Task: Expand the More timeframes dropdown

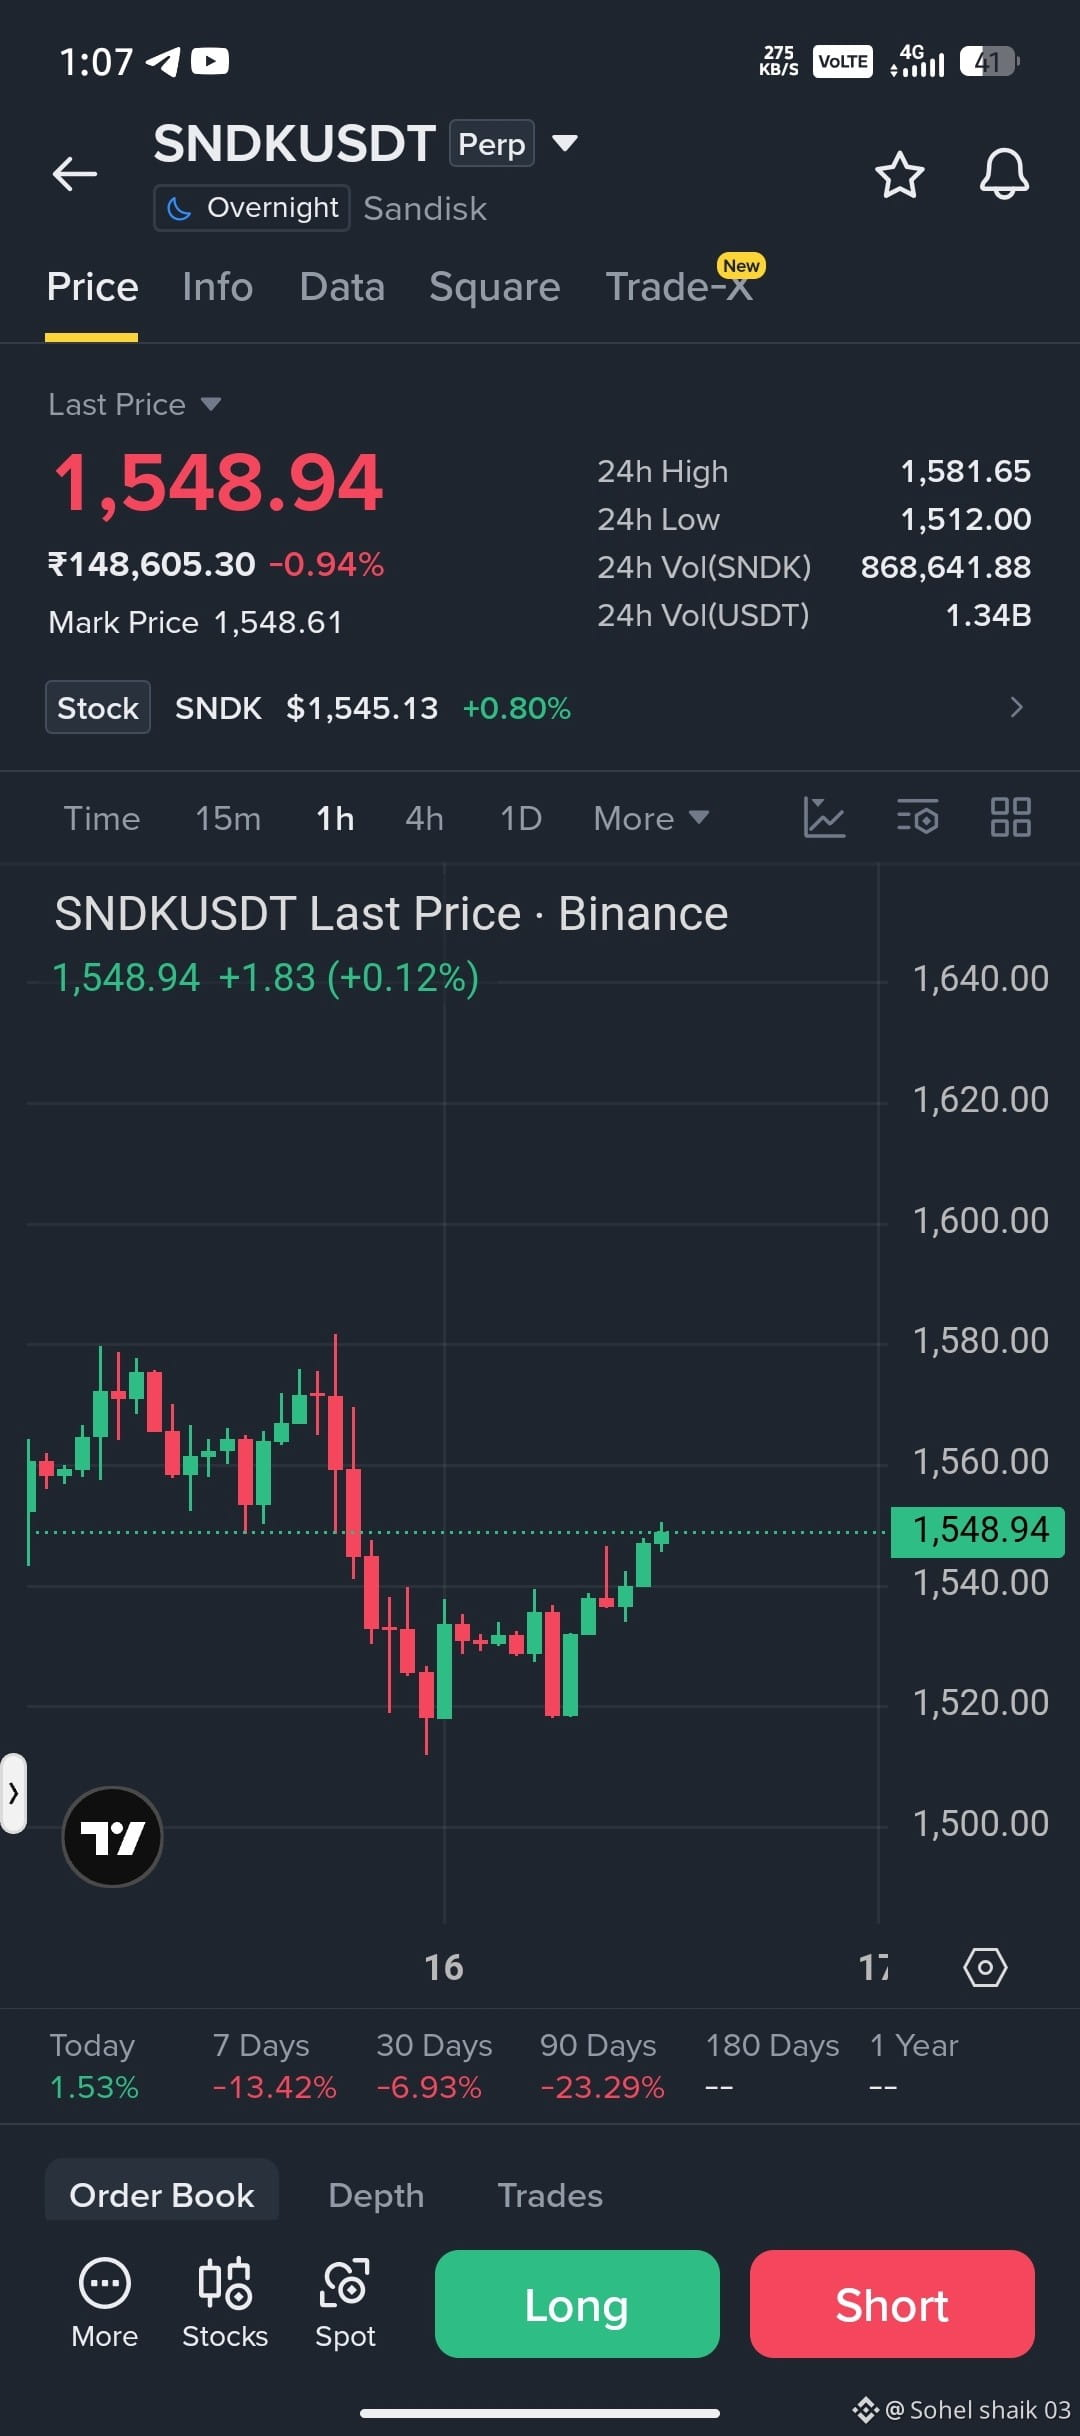Action: (651, 818)
